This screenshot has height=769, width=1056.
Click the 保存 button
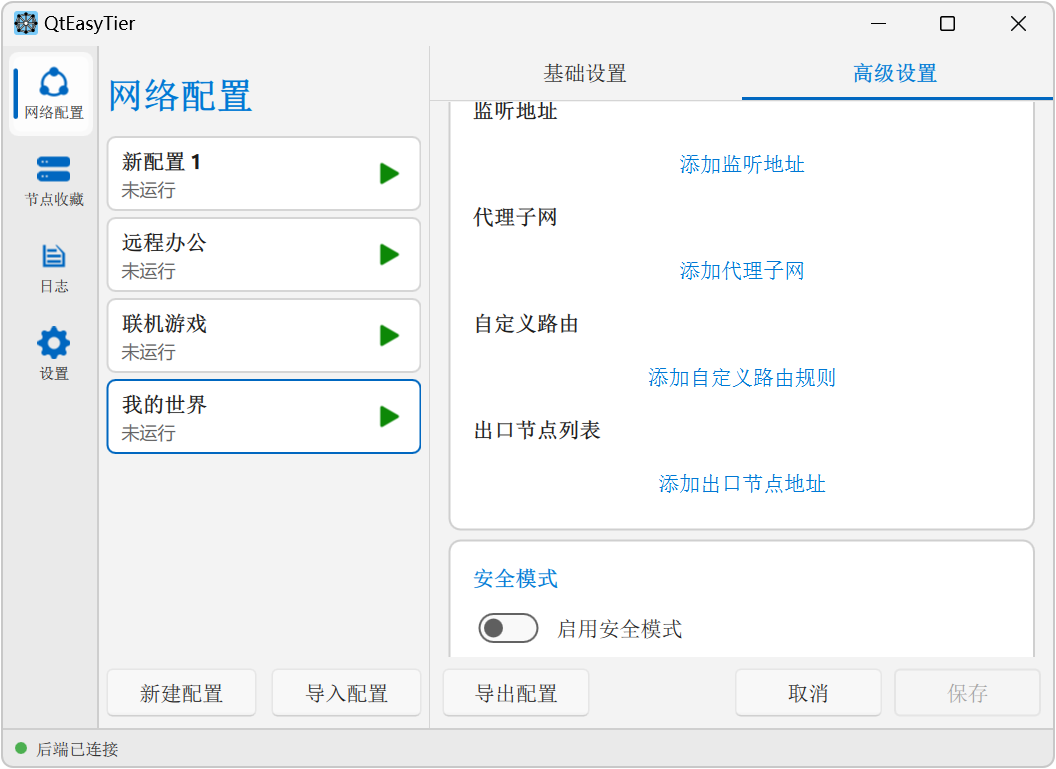[x=967, y=693]
